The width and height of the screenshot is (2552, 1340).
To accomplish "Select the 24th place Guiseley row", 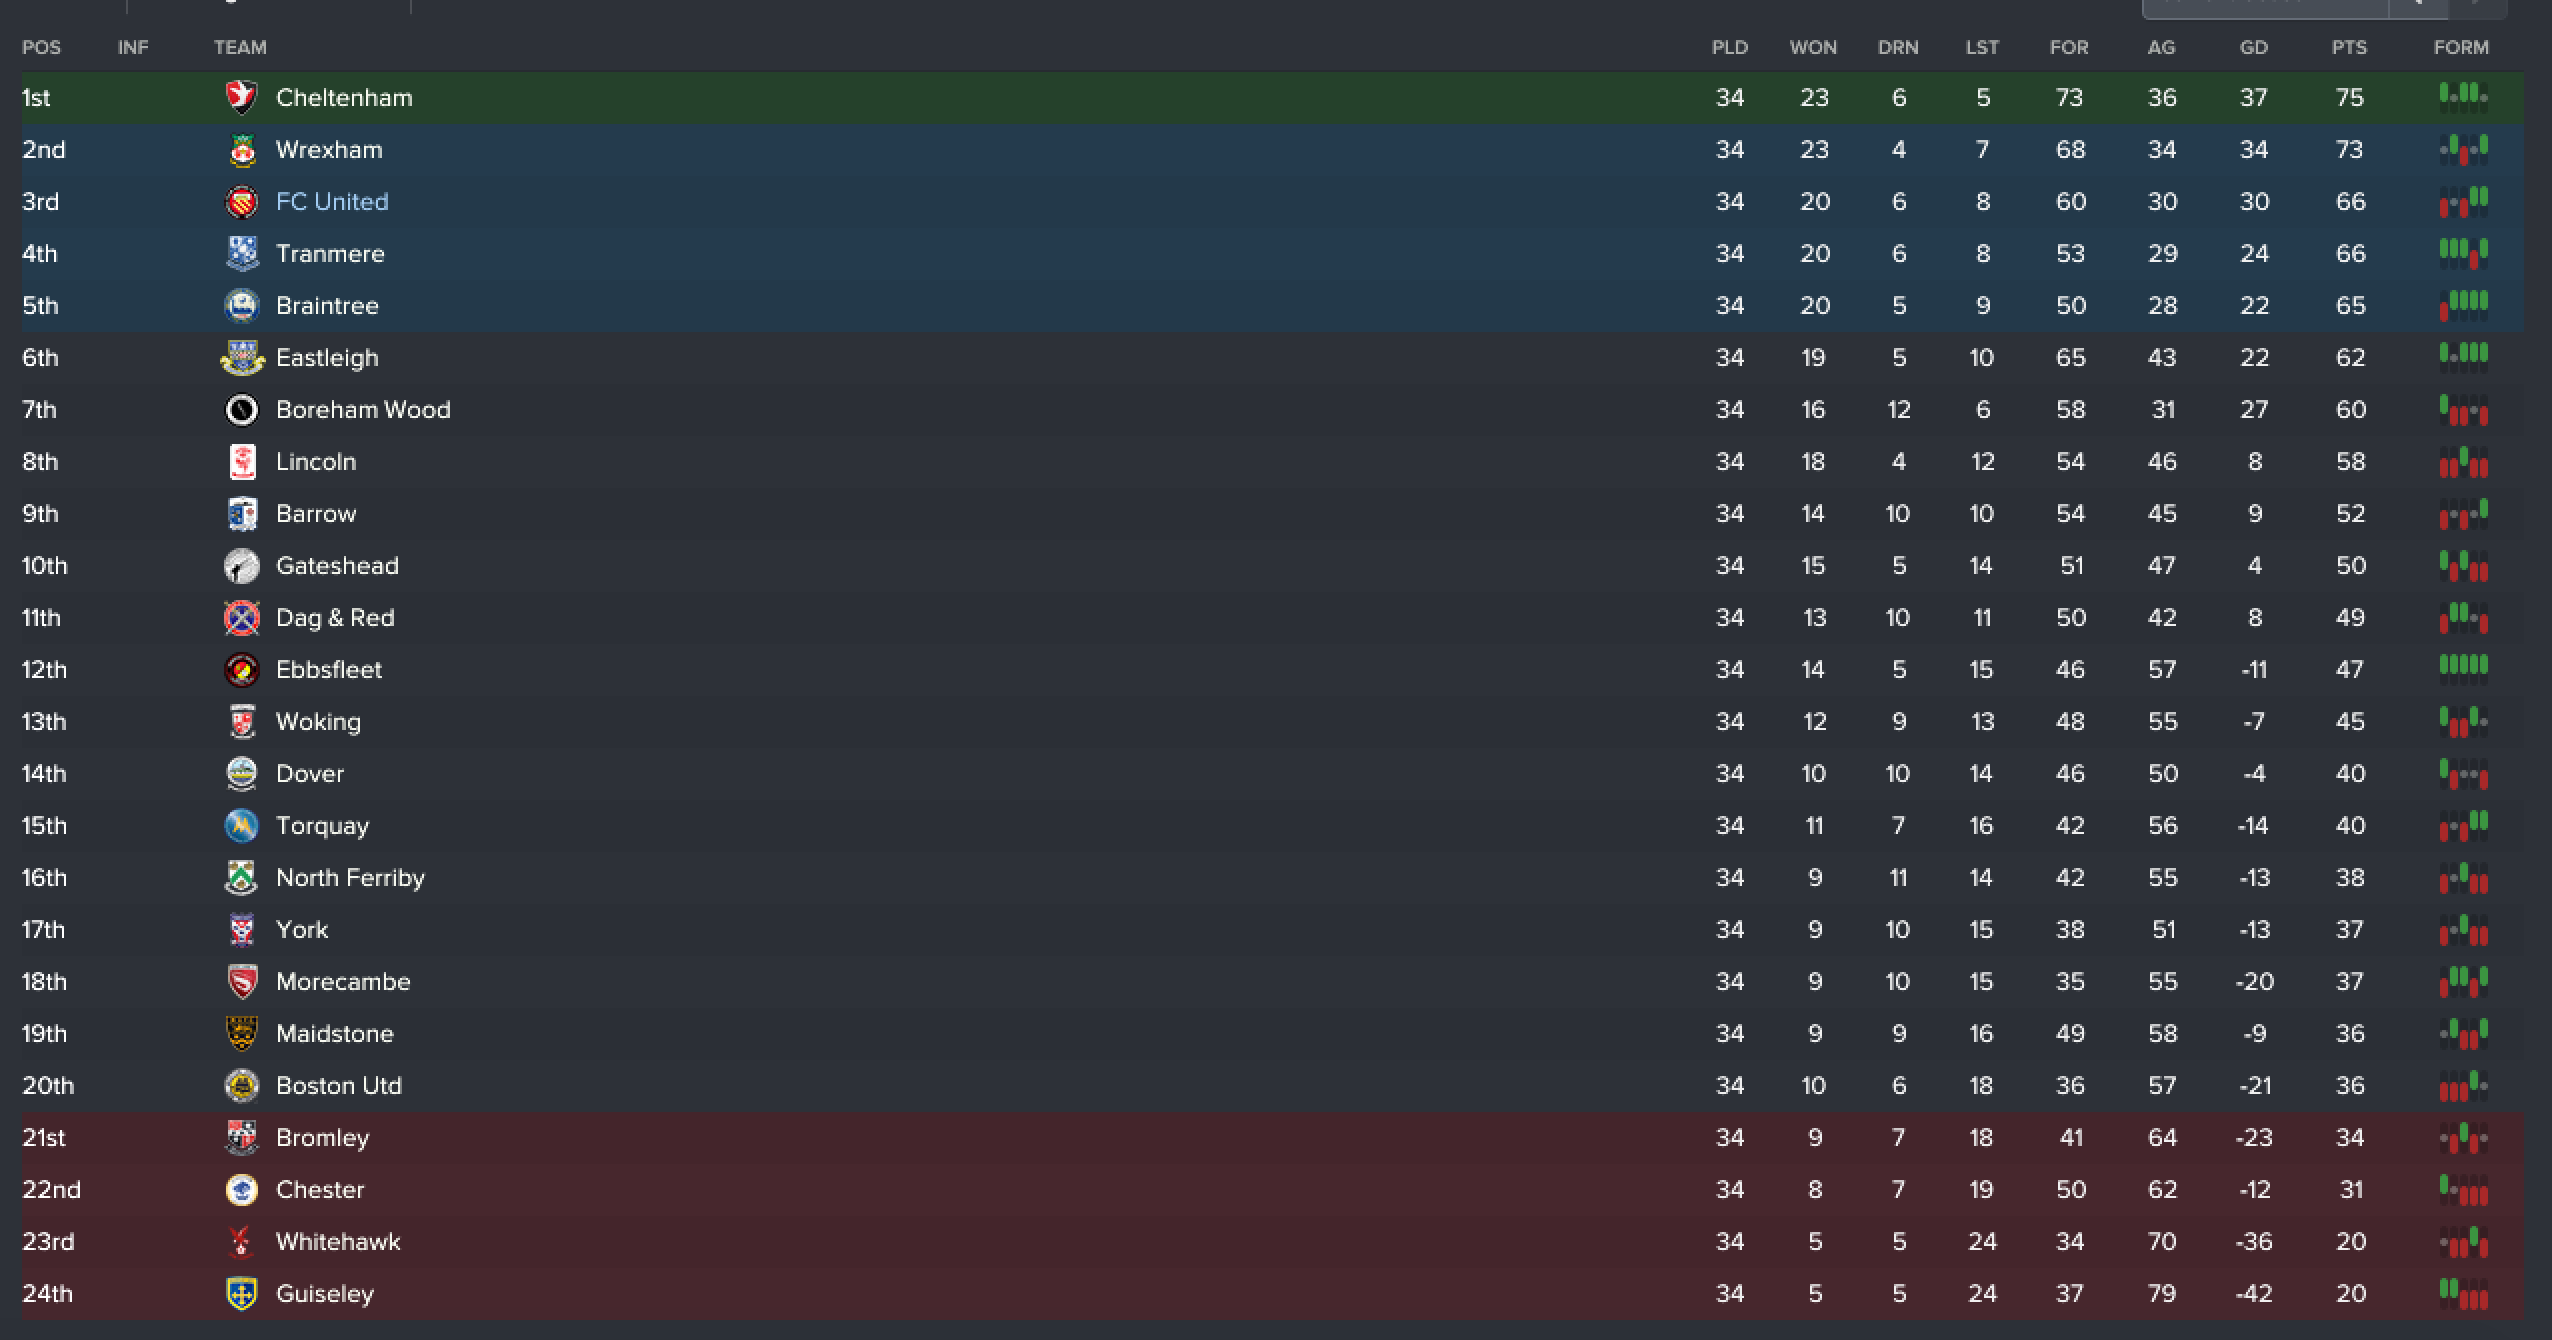I will coord(1272,1293).
